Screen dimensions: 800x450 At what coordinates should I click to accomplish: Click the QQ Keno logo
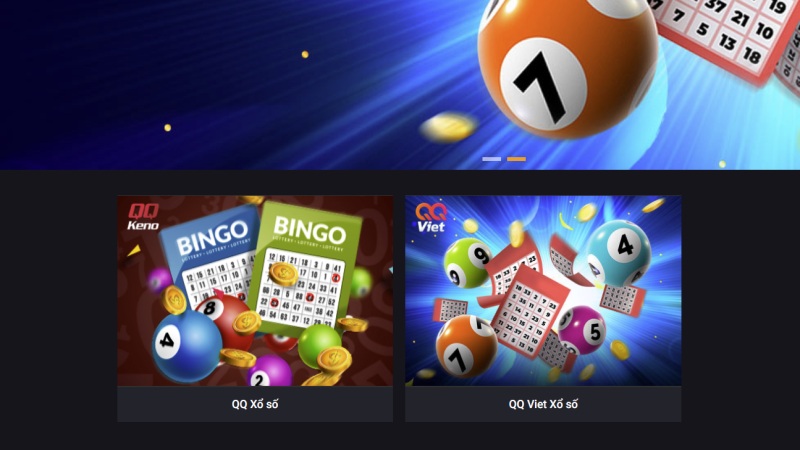[143, 217]
